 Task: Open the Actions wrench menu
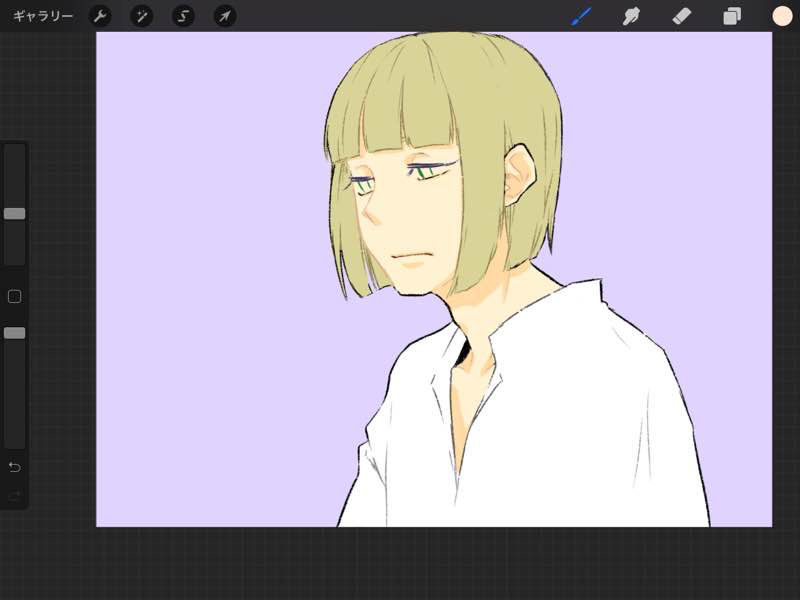(x=99, y=16)
